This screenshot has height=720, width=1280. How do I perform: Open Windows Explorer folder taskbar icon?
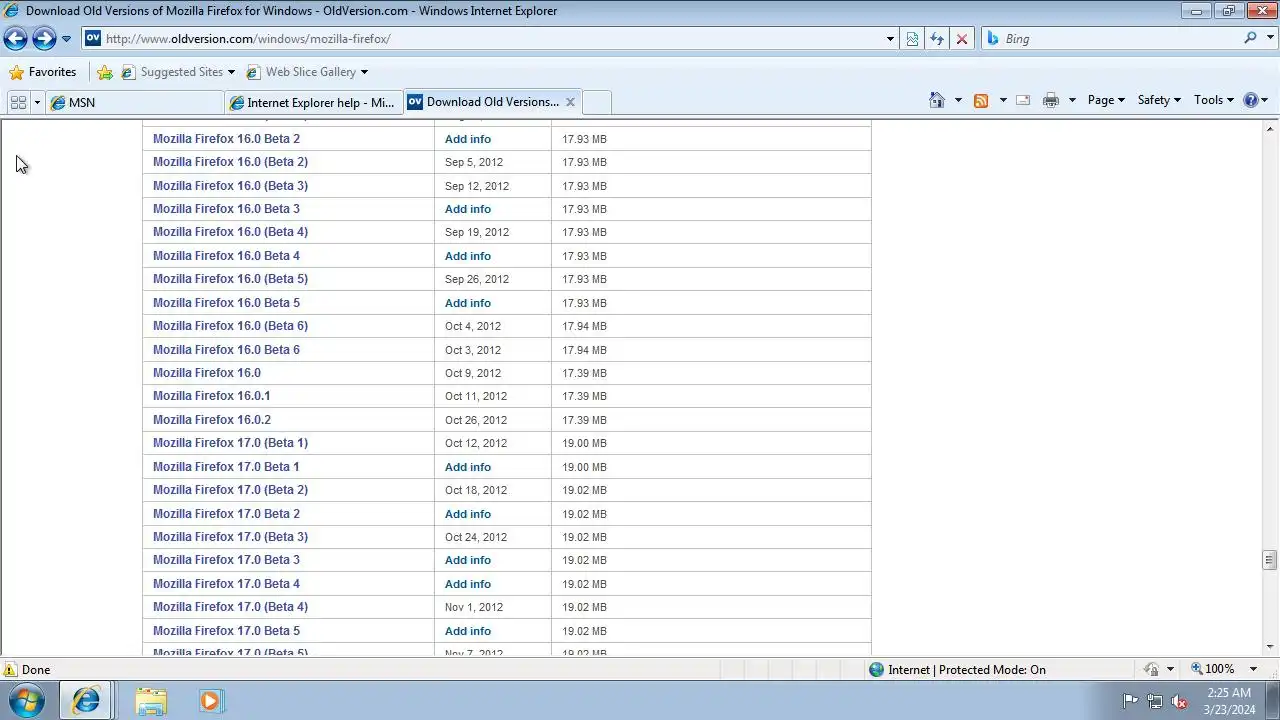tap(151, 701)
